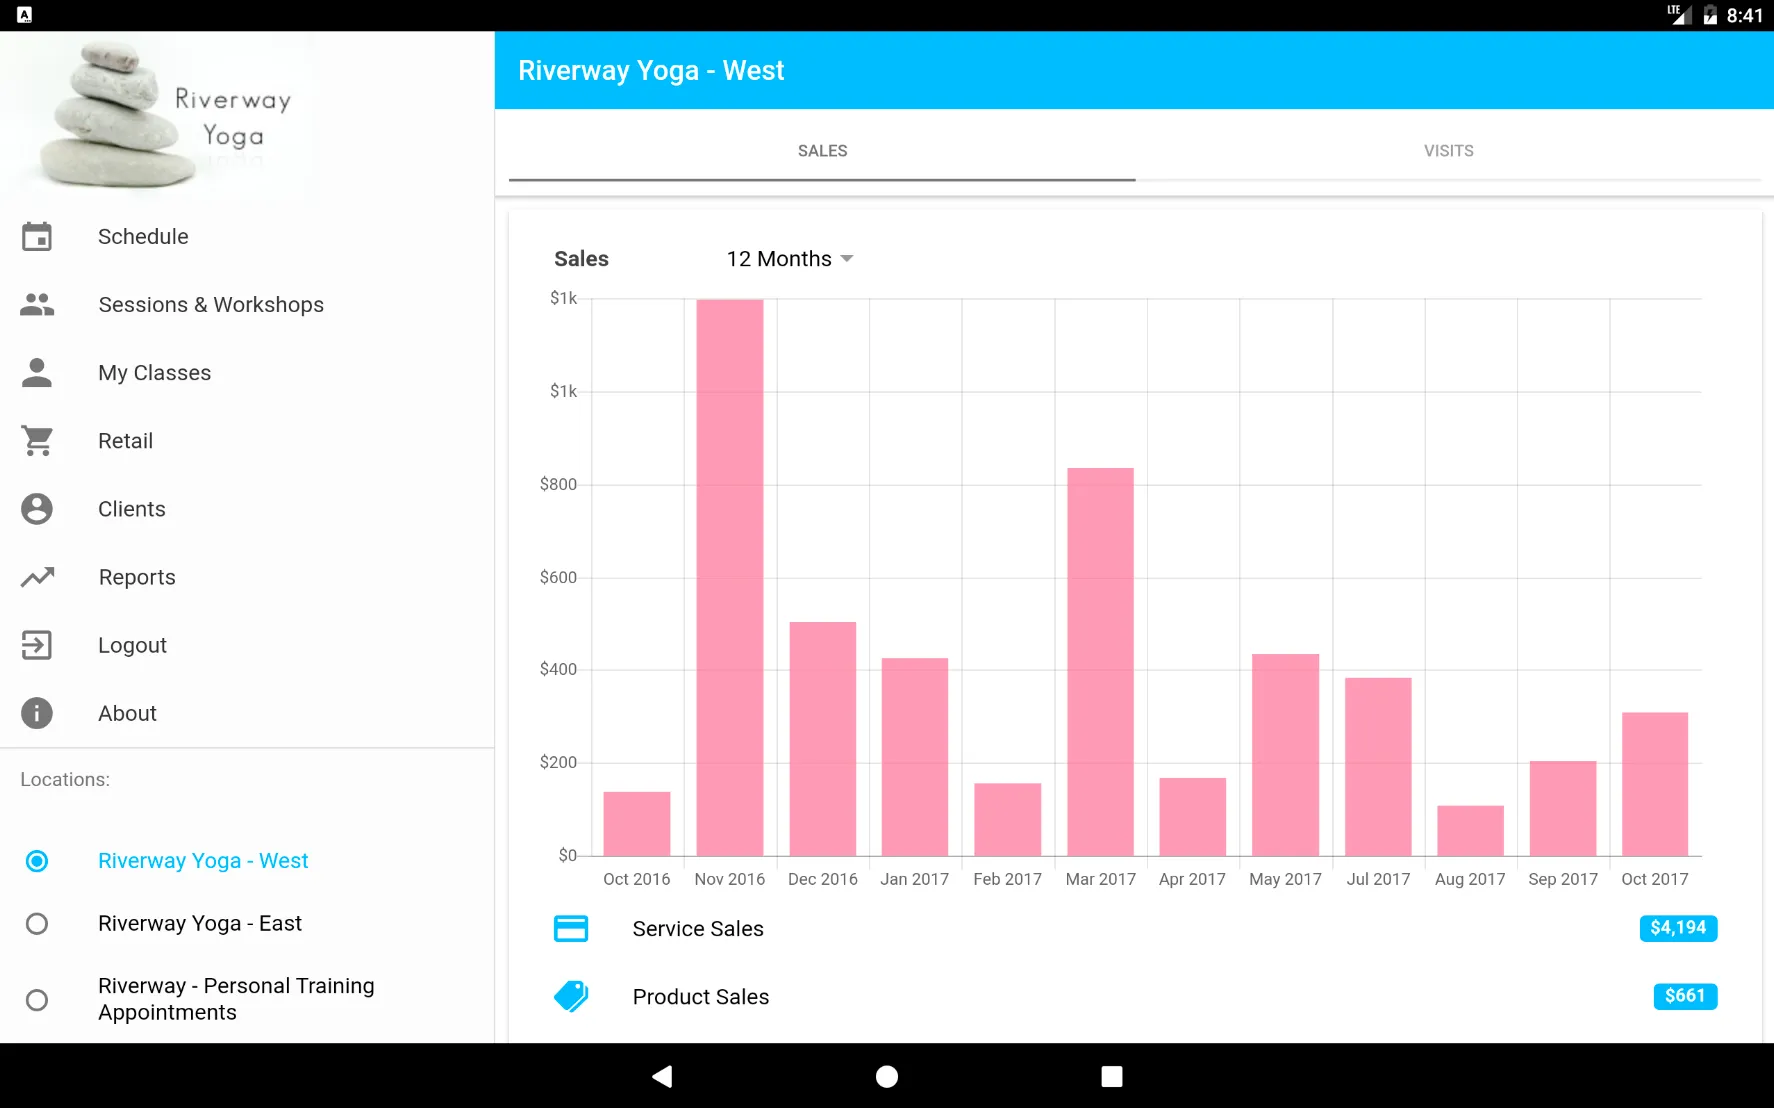
Task: Open the About menu entry
Action: pyautogui.click(x=247, y=713)
